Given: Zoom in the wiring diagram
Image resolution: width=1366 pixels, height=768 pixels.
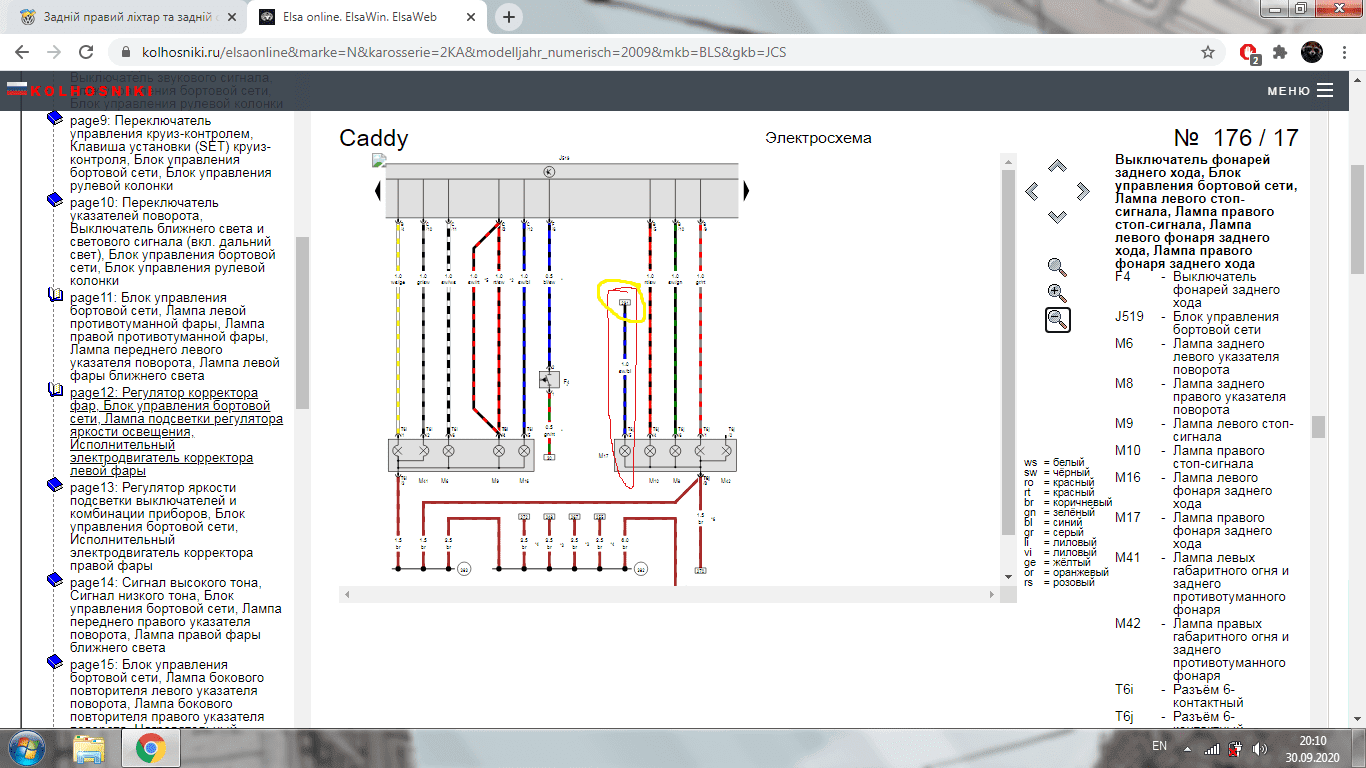Looking at the screenshot, I should pyautogui.click(x=1057, y=293).
